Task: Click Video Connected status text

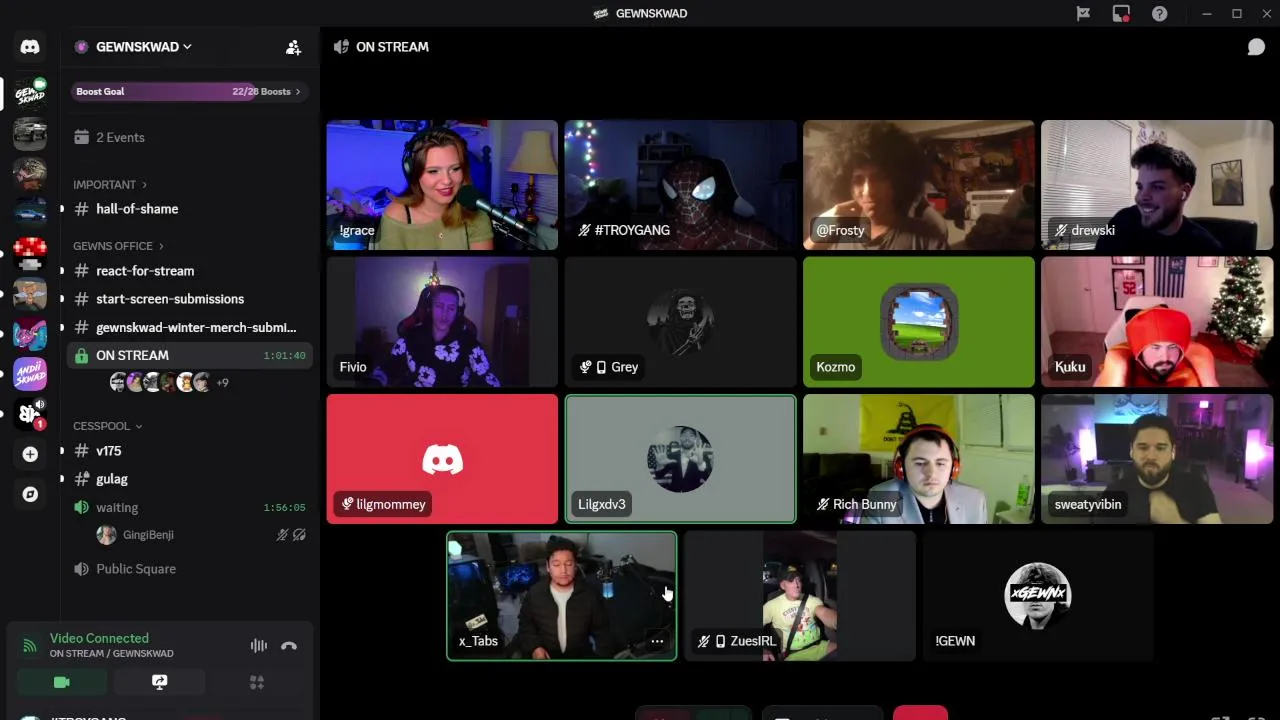Action: click(x=99, y=638)
